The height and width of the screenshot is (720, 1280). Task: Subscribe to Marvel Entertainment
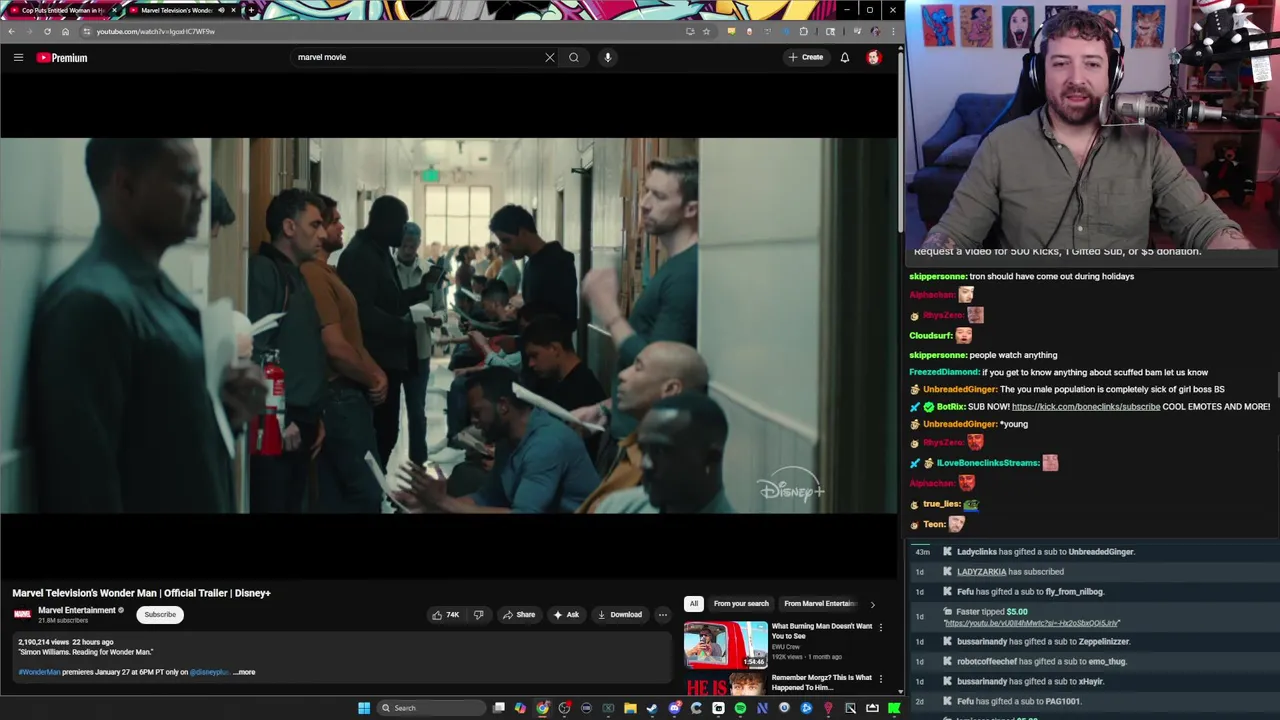[160, 615]
